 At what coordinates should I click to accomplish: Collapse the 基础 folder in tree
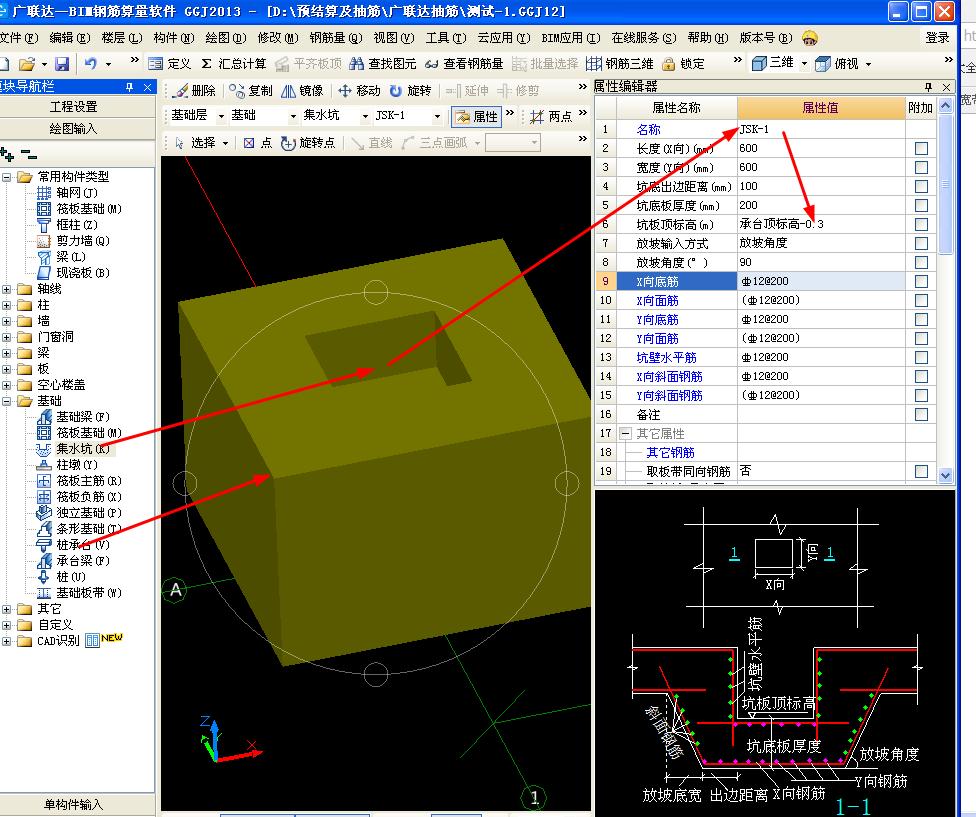6,401
